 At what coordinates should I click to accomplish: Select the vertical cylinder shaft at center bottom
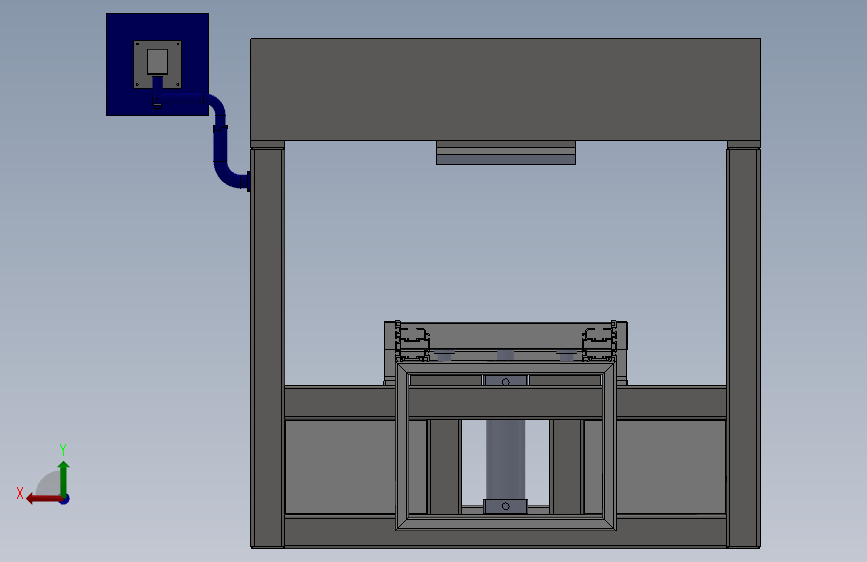[x=505, y=459]
